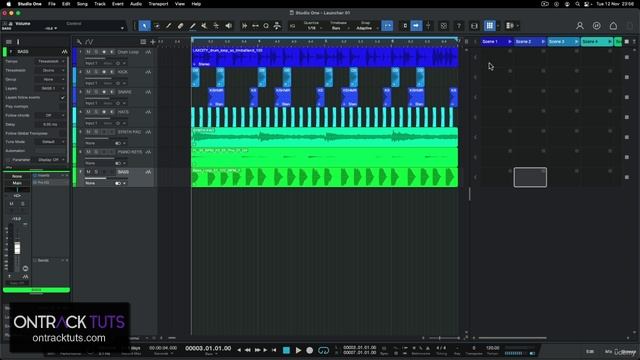Open the Start page home icon
The width and height of the screenshot is (640, 360).
click(613, 26)
